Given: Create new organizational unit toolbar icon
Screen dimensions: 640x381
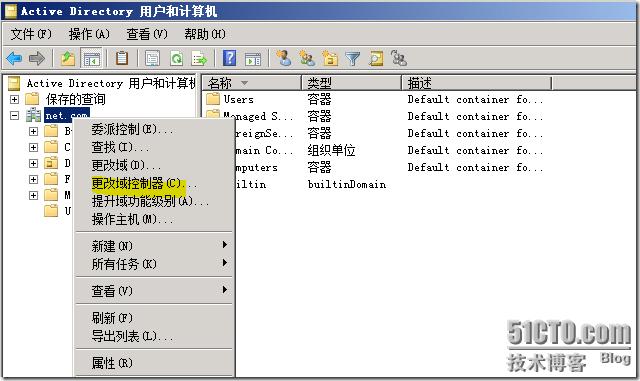Looking at the screenshot, I should [330, 58].
